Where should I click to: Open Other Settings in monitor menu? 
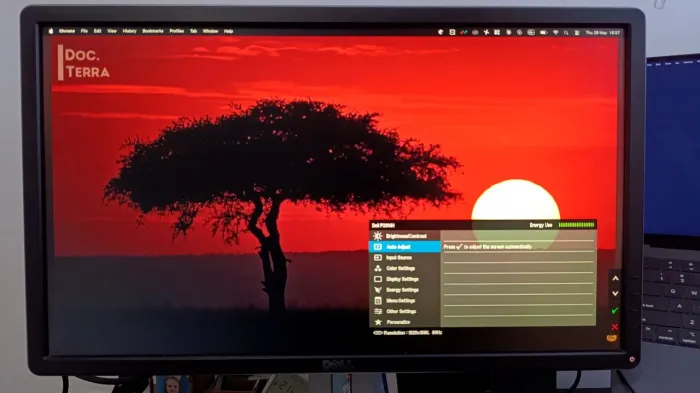[405, 311]
